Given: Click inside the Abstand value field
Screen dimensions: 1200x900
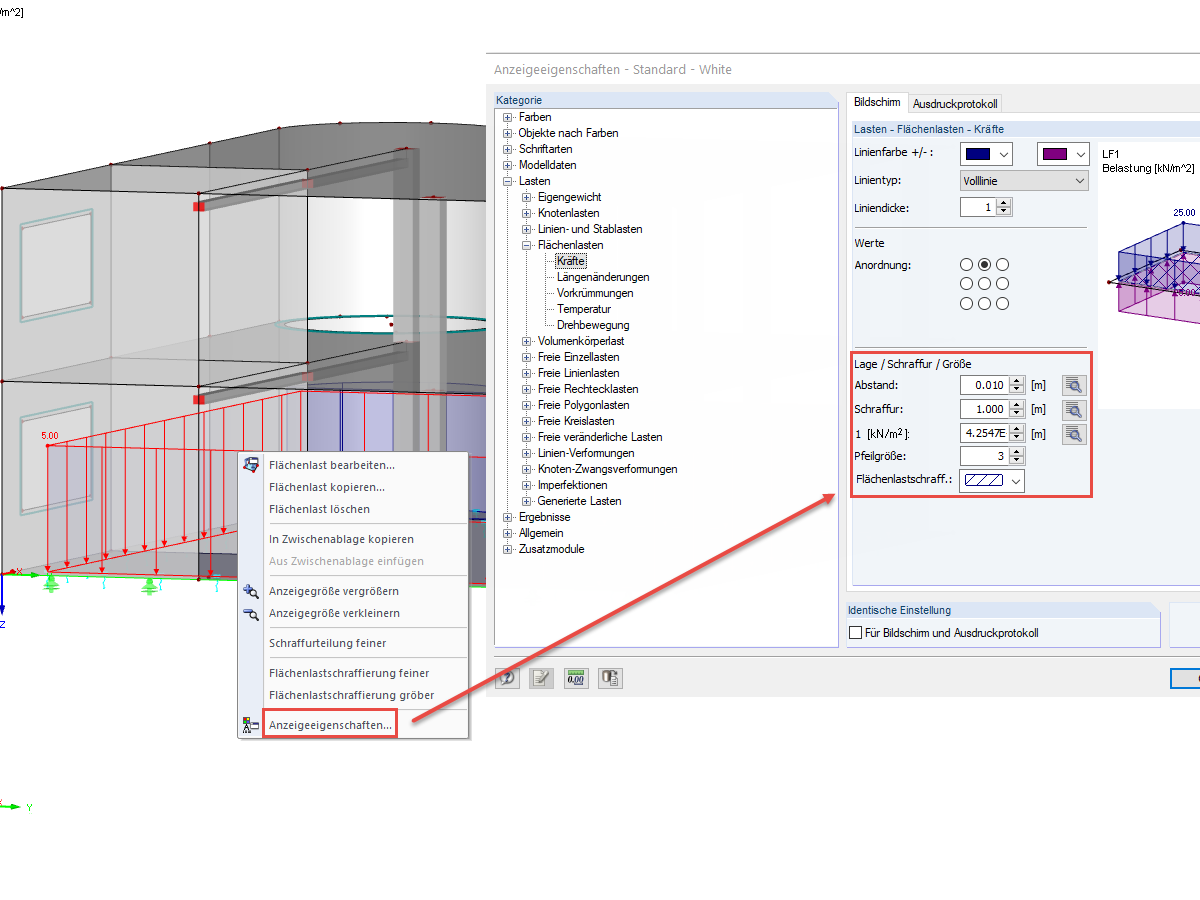Looking at the screenshot, I should (x=985, y=384).
